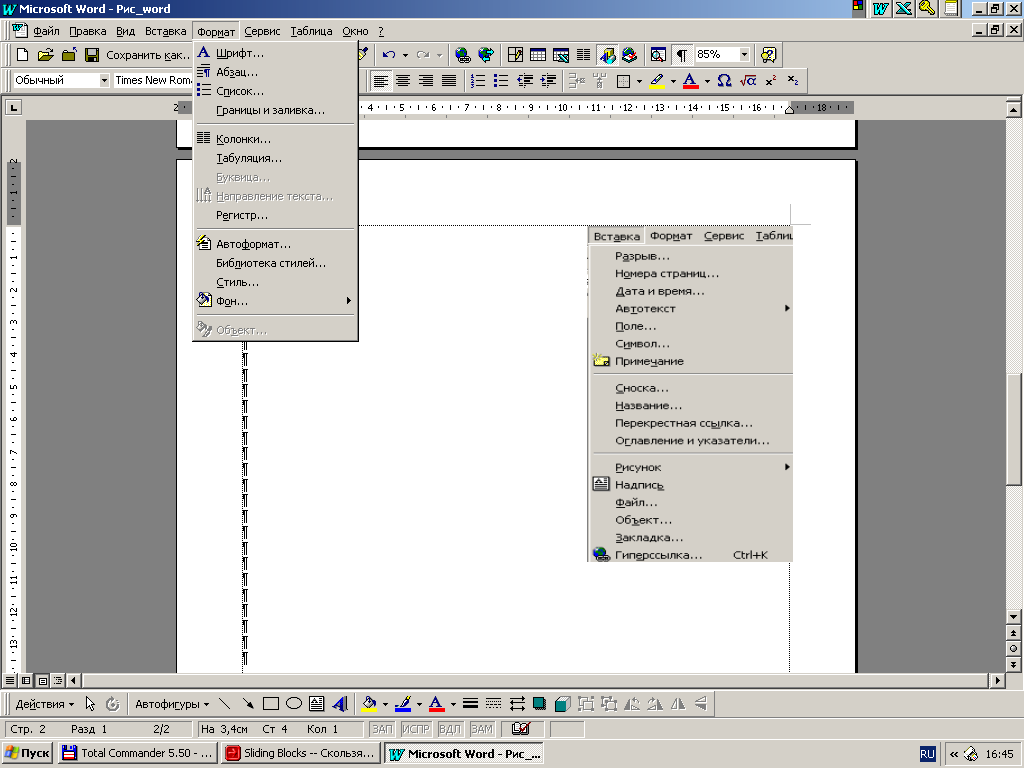Viewport: 1024px width, 768px height.
Task: Save the document with the floppy icon
Action: [x=92, y=55]
